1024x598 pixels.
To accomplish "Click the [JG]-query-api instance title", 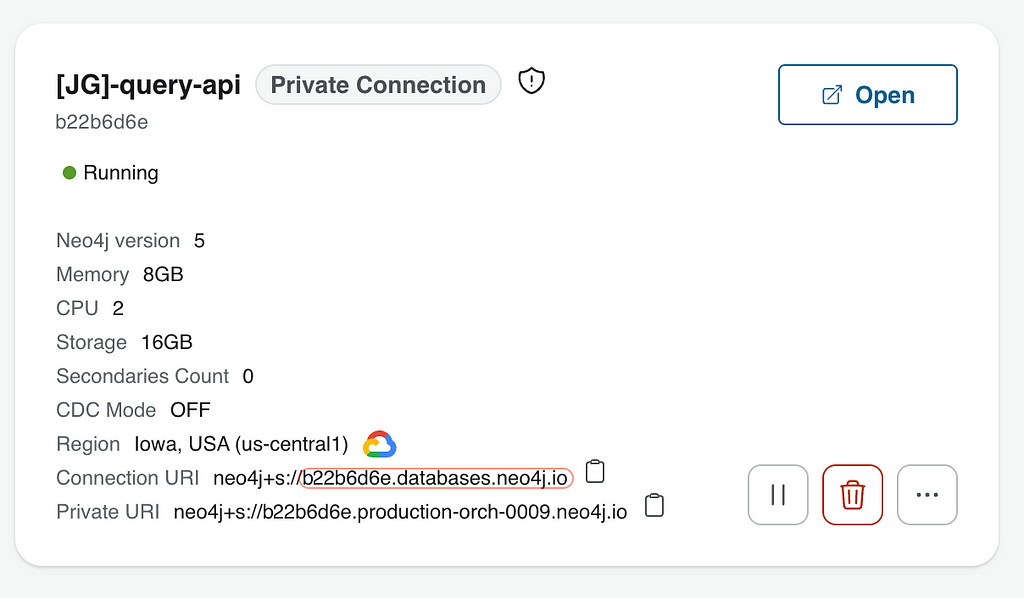I will (148, 85).
